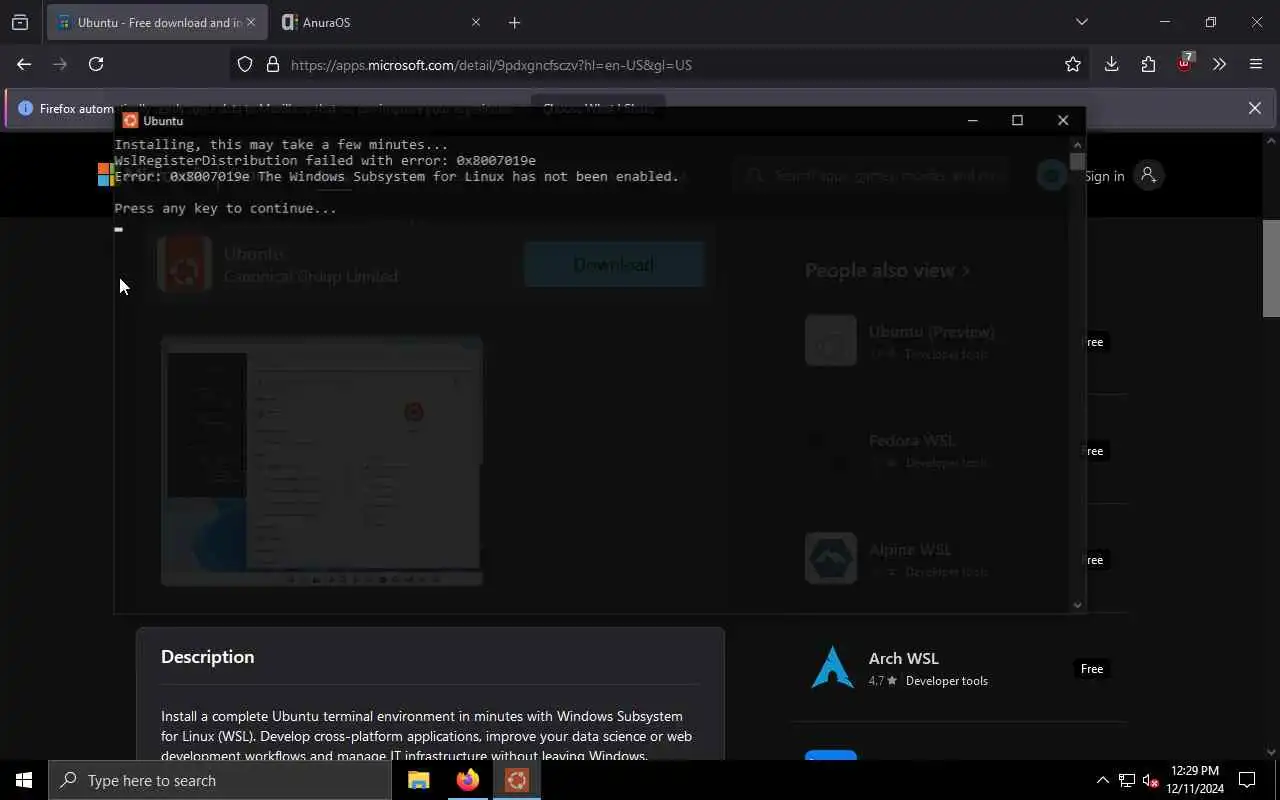1280x800 pixels.
Task: Click the Ubuntu console scrollbar thumb
Action: pyautogui.click(x=1077, y=160)
